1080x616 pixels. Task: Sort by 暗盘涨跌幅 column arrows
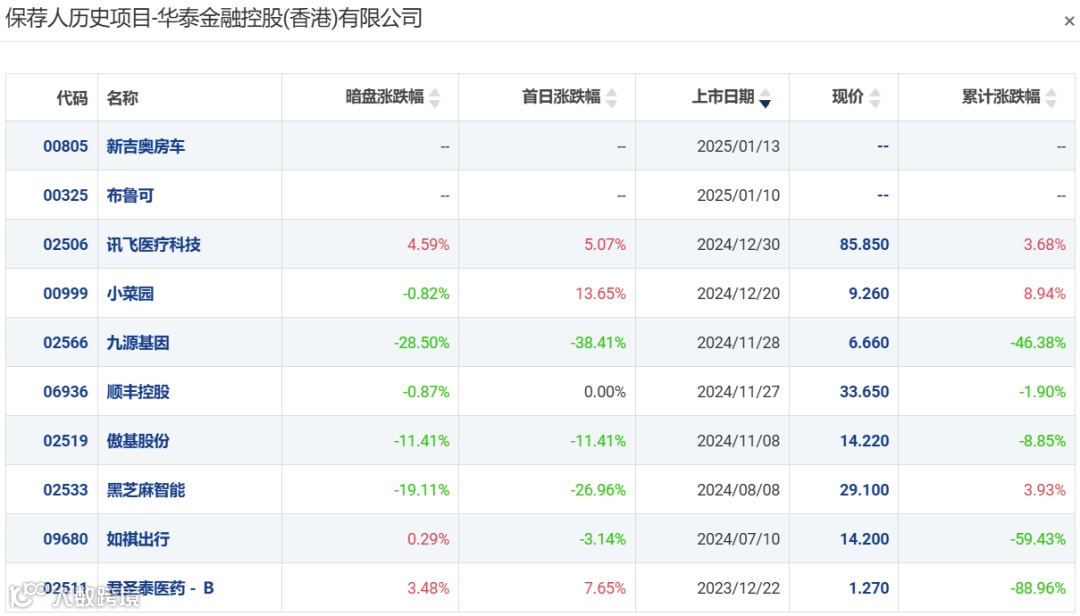coord(435,98)
